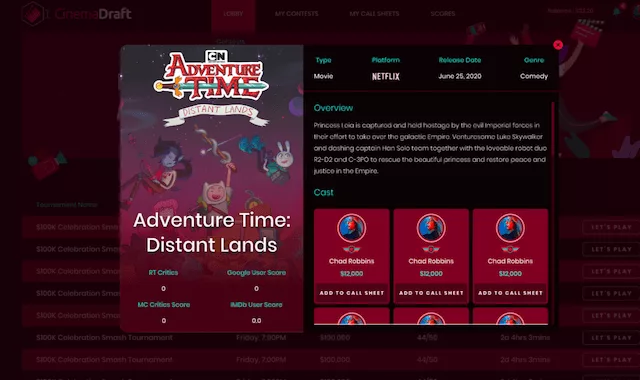Screen dimensions: 640x380
Task: Click the Netflix platform logo
Action: coord(385,76)
